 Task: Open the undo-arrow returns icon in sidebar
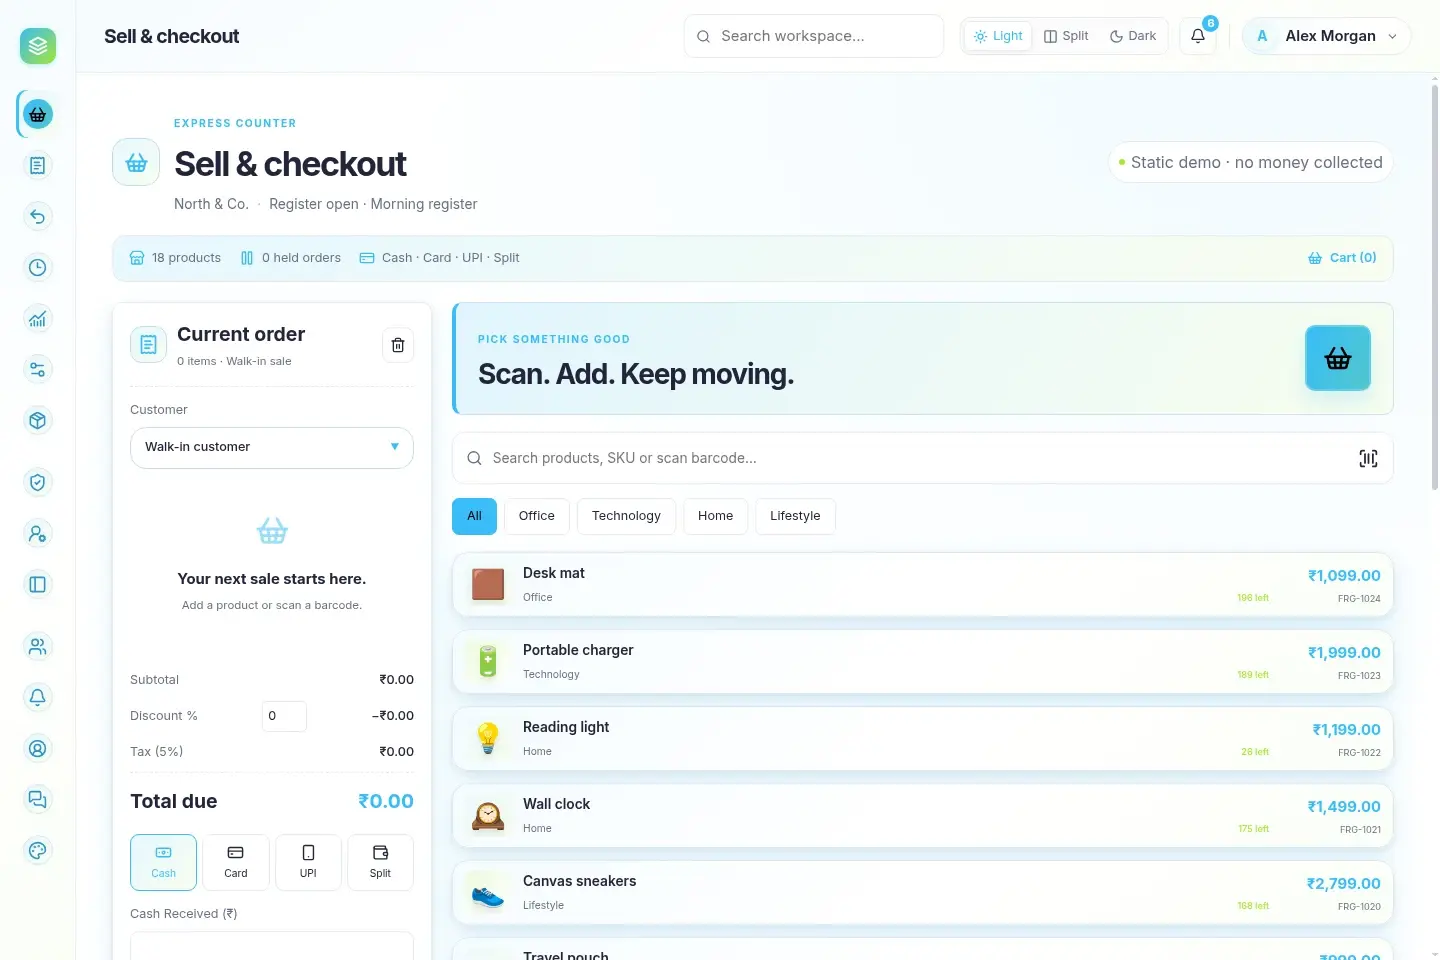[38, 216]
